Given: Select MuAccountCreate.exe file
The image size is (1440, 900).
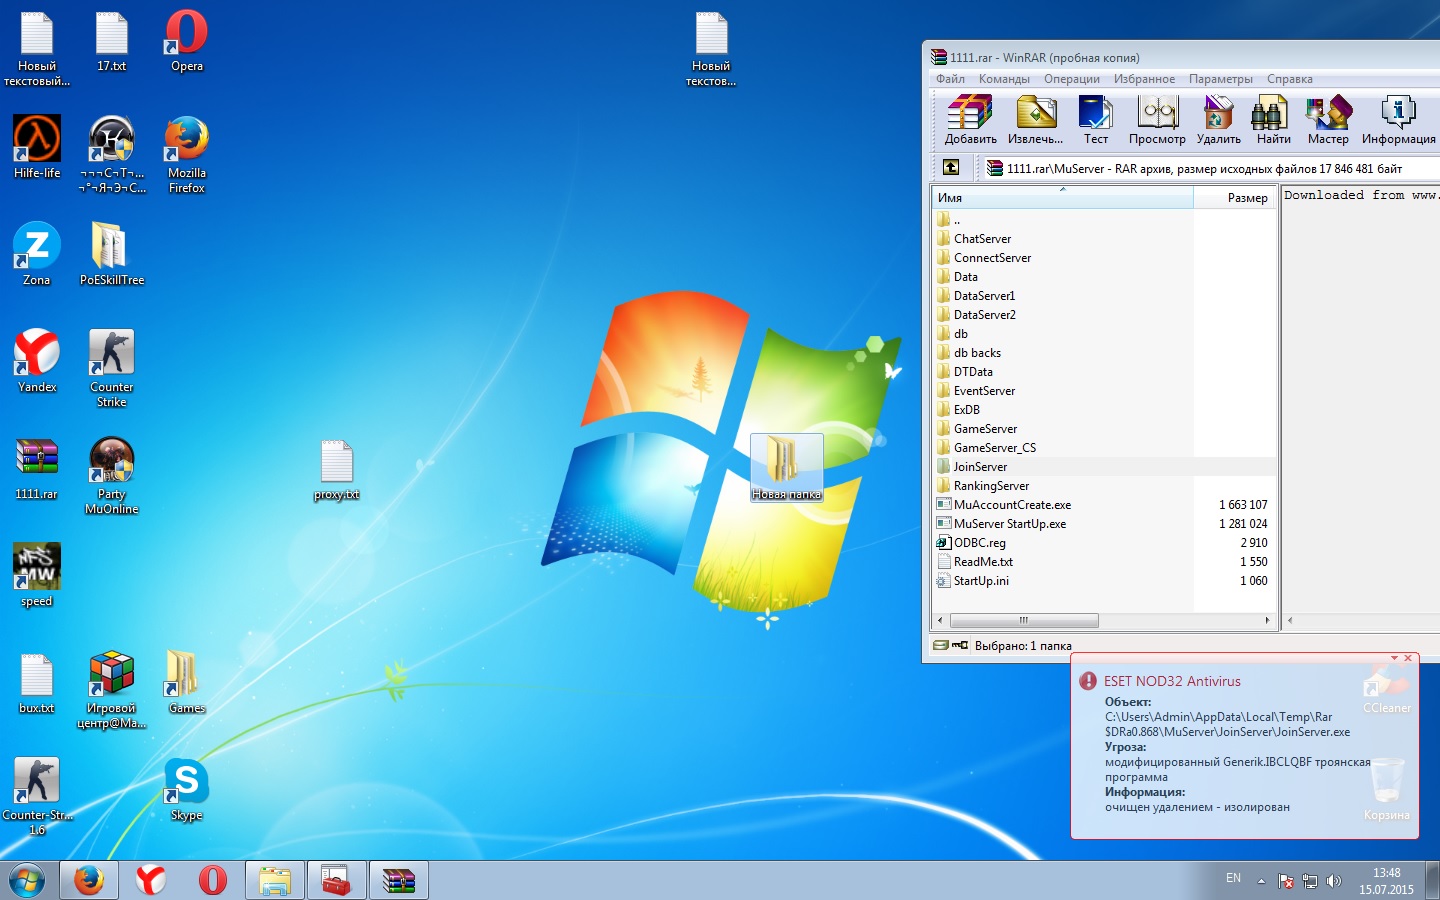Looking at the screenshot, I should 1012,505.
